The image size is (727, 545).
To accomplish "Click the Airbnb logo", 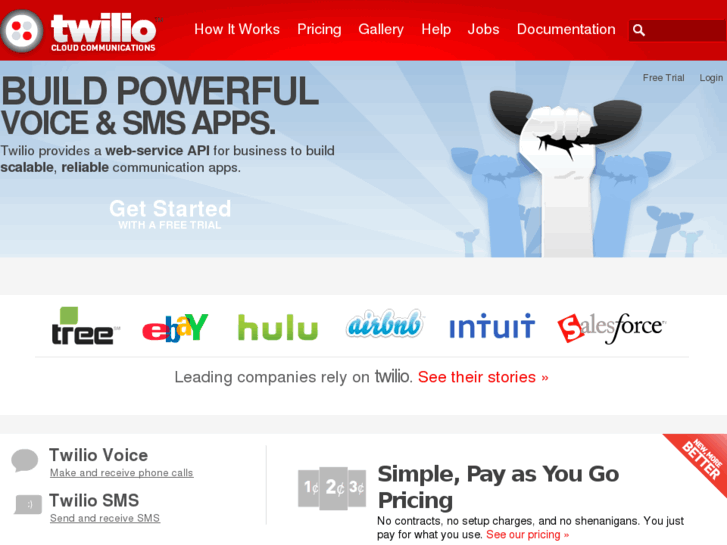I will click(384, 324).
